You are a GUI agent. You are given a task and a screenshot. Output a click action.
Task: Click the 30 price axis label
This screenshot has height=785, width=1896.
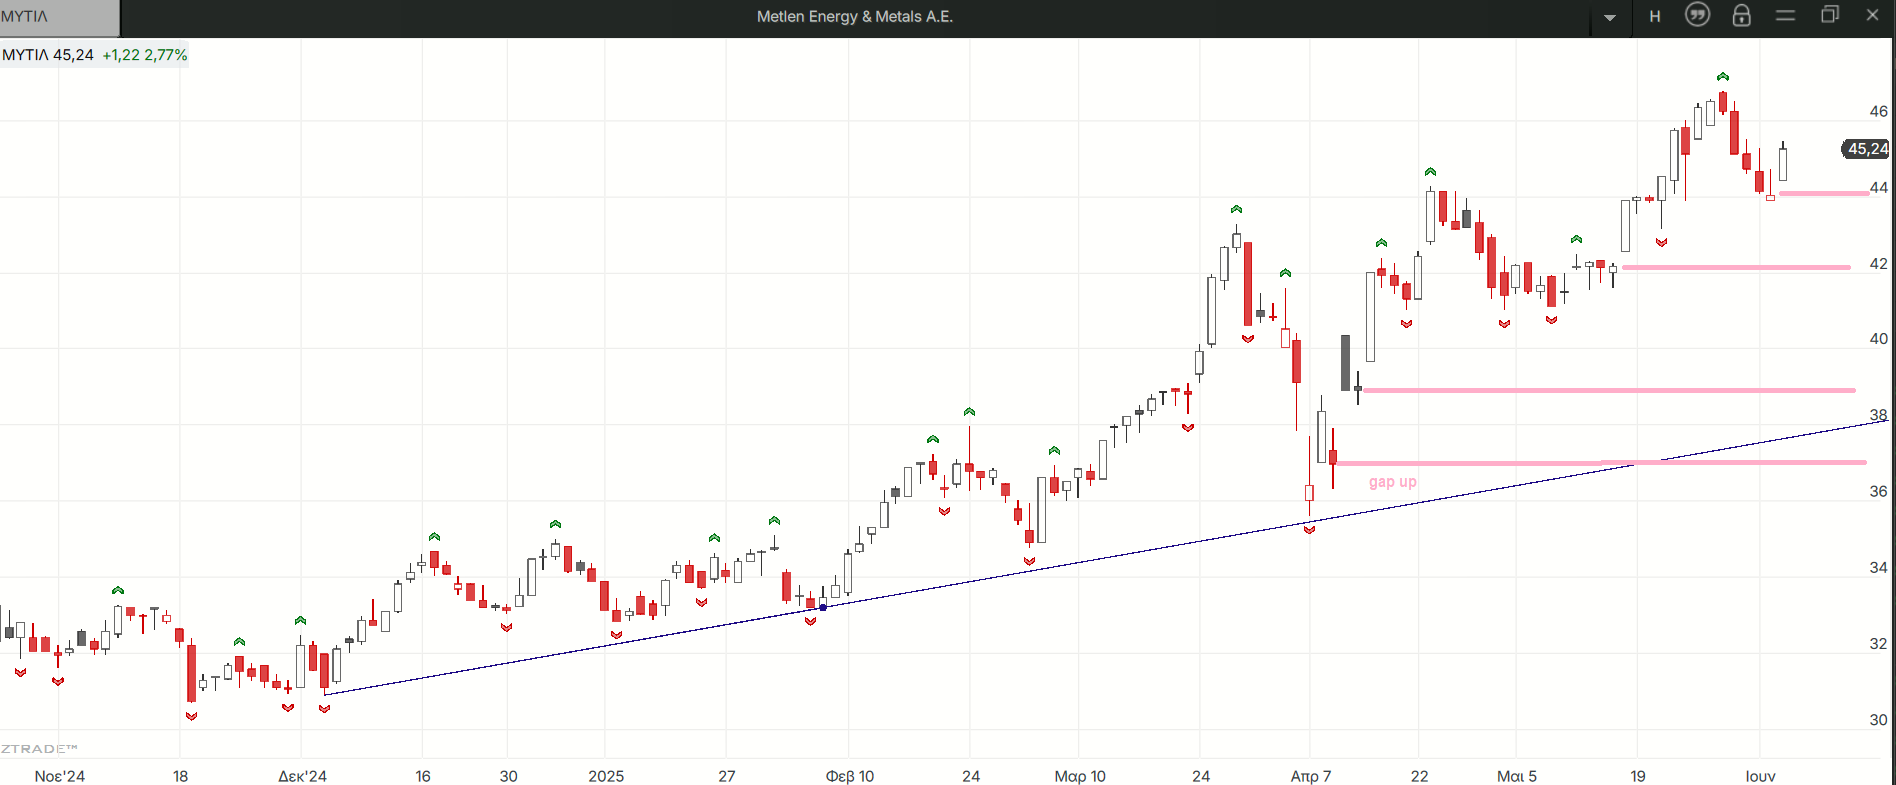pyautogui.click(x=1878, y=719)
